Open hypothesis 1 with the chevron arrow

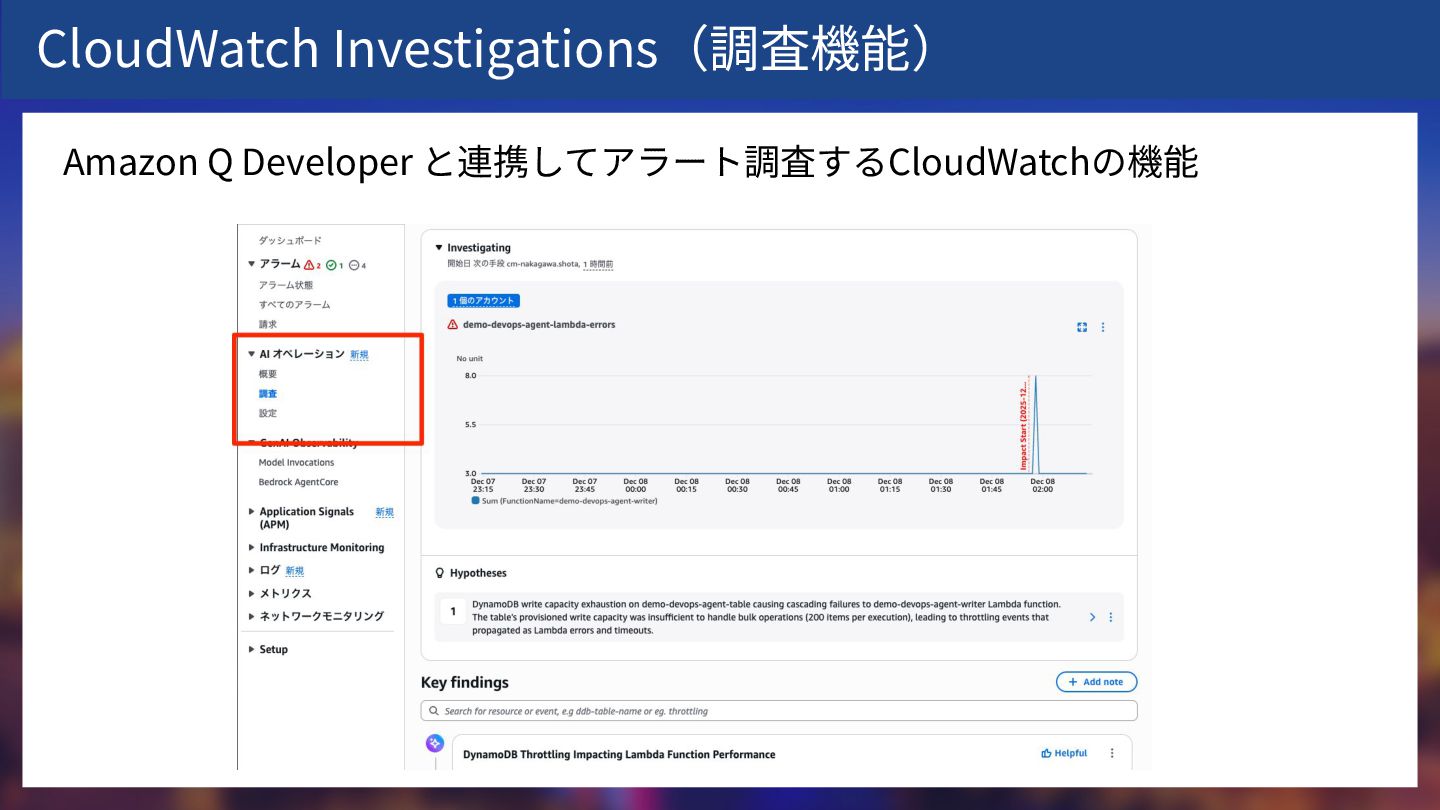pyautogui.click(x=1092, y=617)
